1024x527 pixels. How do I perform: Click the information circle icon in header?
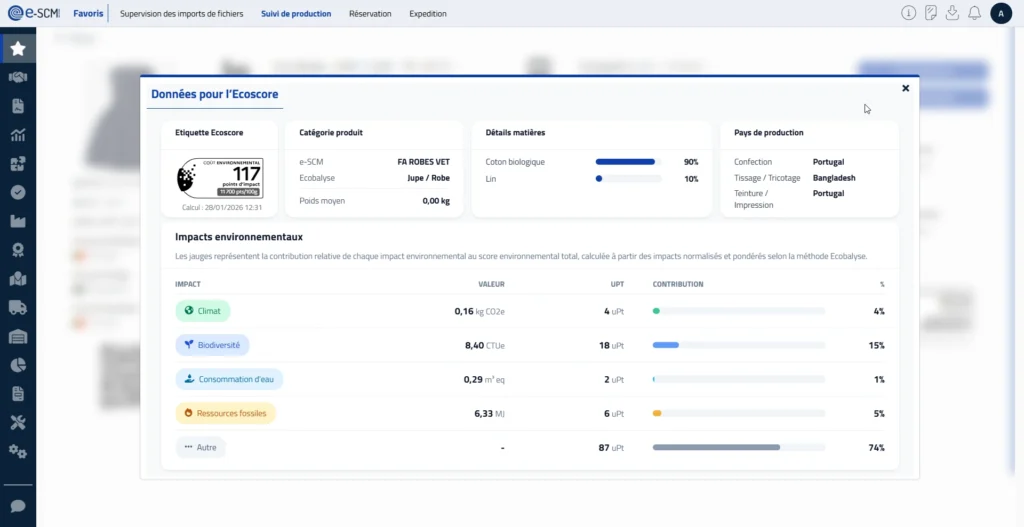tap(908, 13)
